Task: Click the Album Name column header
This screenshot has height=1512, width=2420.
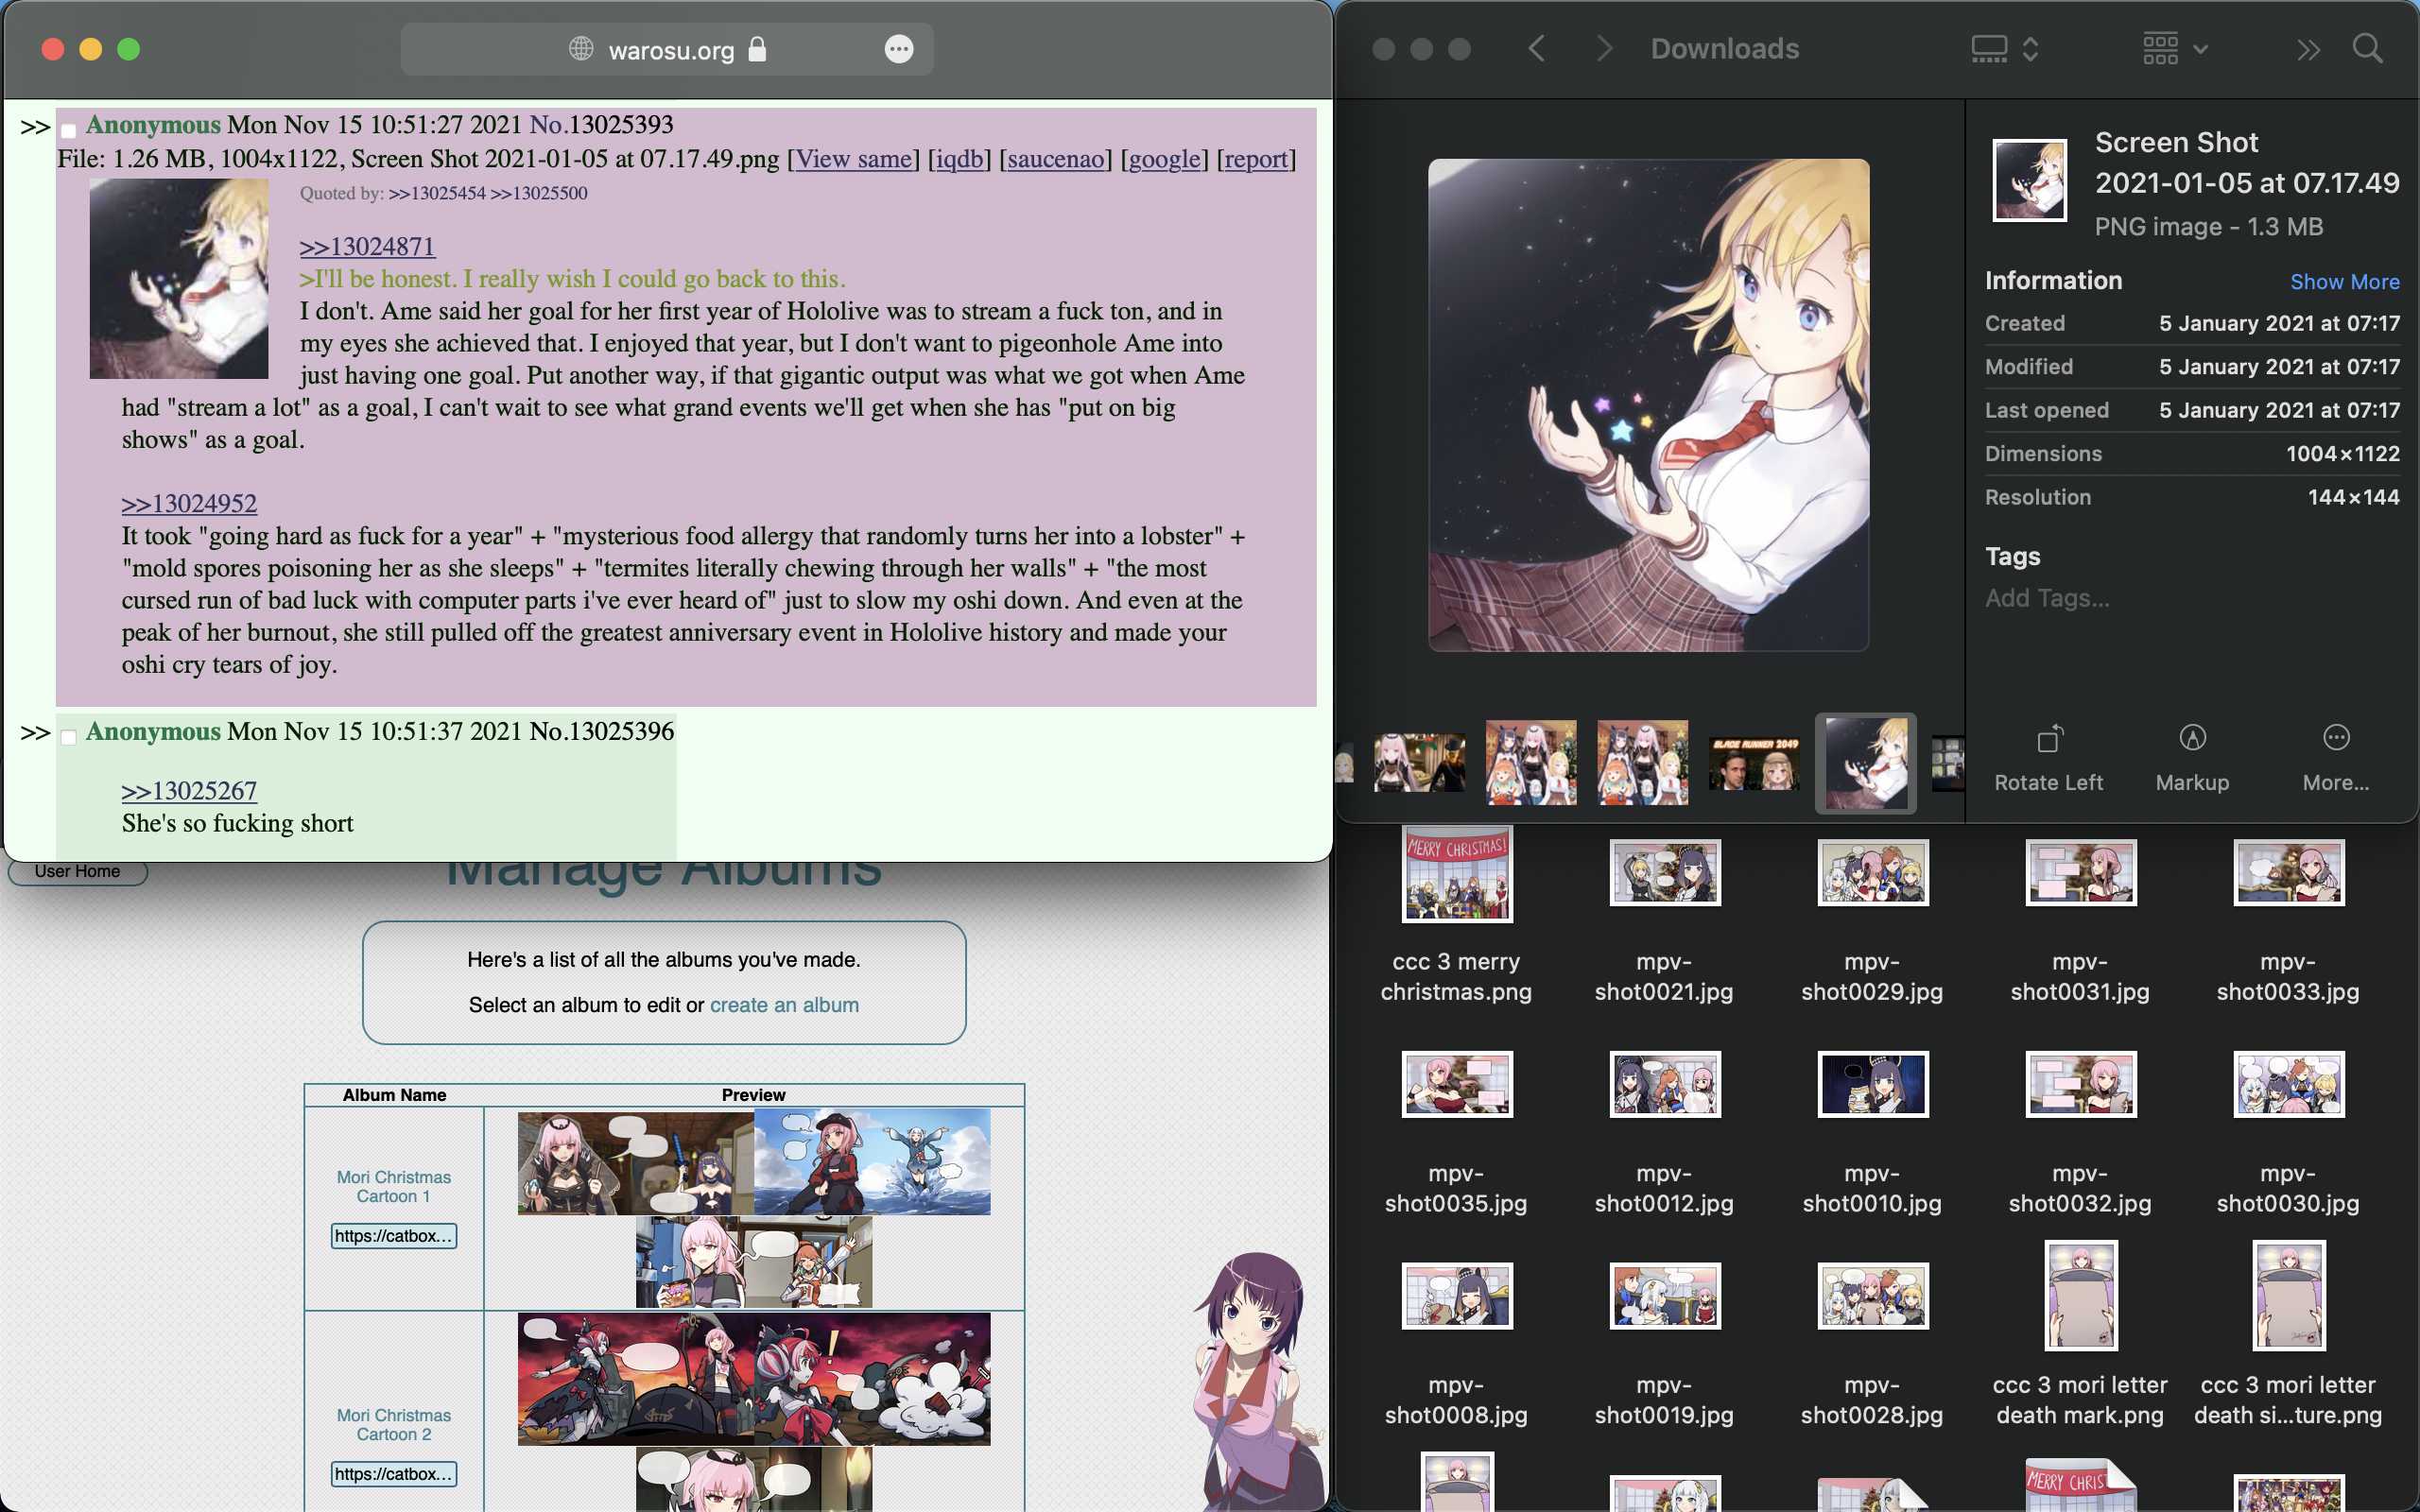Action: 394,1095
